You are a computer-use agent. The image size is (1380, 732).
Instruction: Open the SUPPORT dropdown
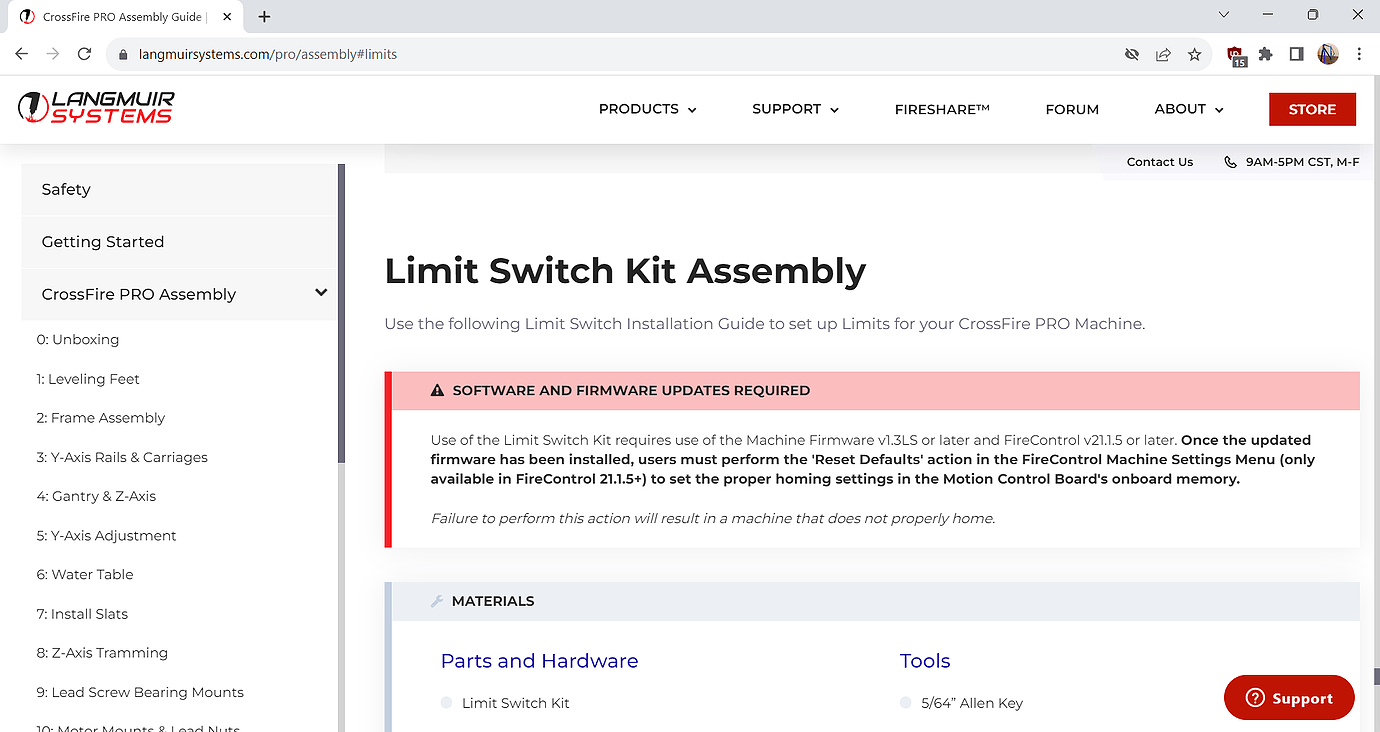[795, 109]
